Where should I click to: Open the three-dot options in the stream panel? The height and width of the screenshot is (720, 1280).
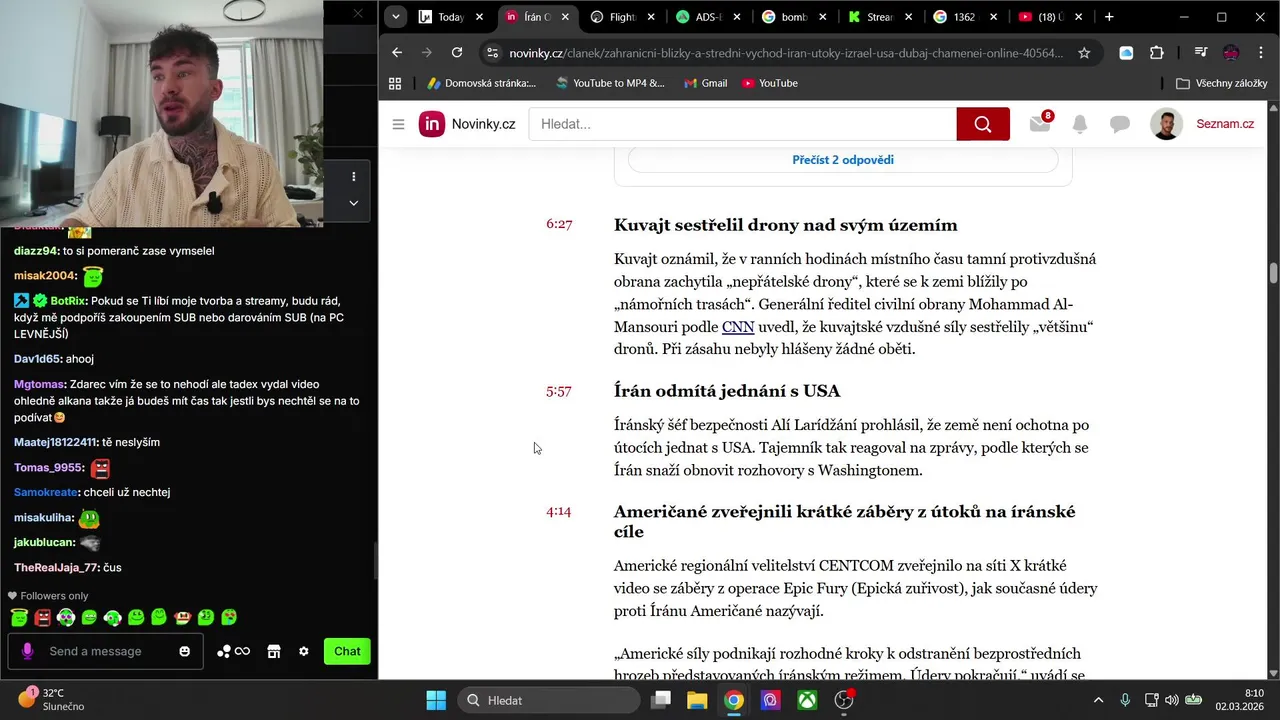point(353,177)
